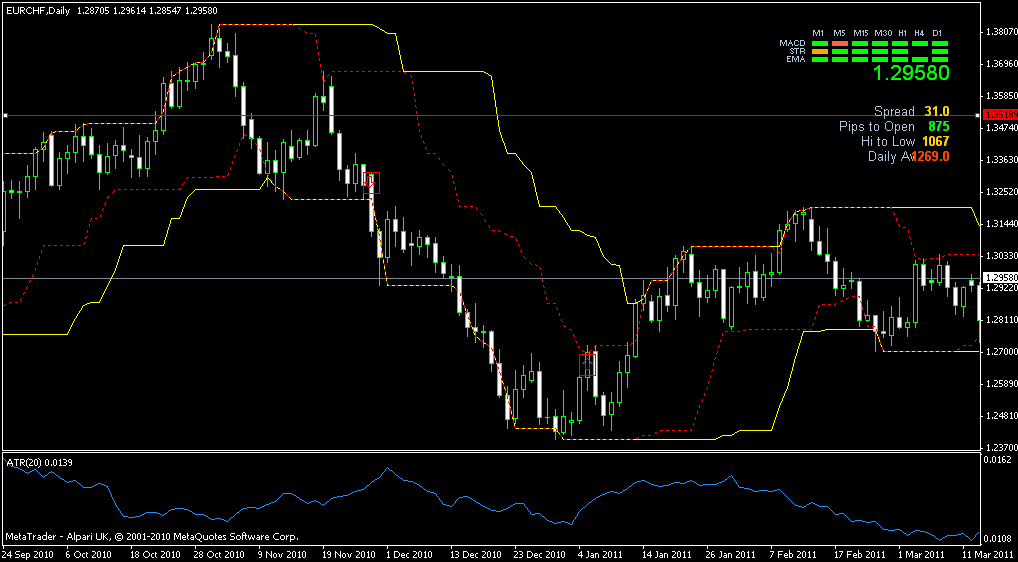Click the H1 timeframe column label
1018x562 pixels.
pyautogui.click(x=902, y=33)
